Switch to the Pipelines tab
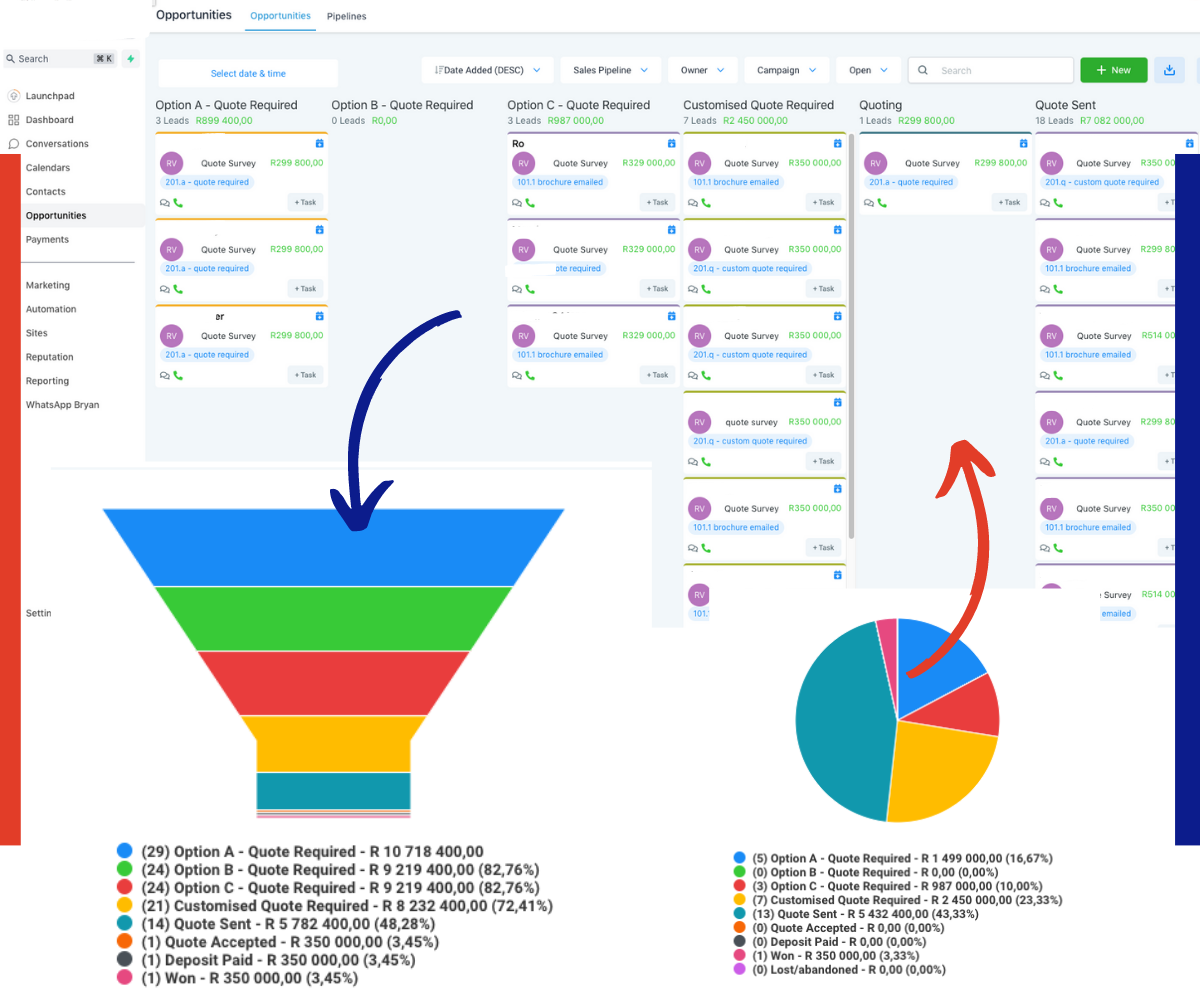This screenshot has width=1200, height=1000. click(346, 17)
